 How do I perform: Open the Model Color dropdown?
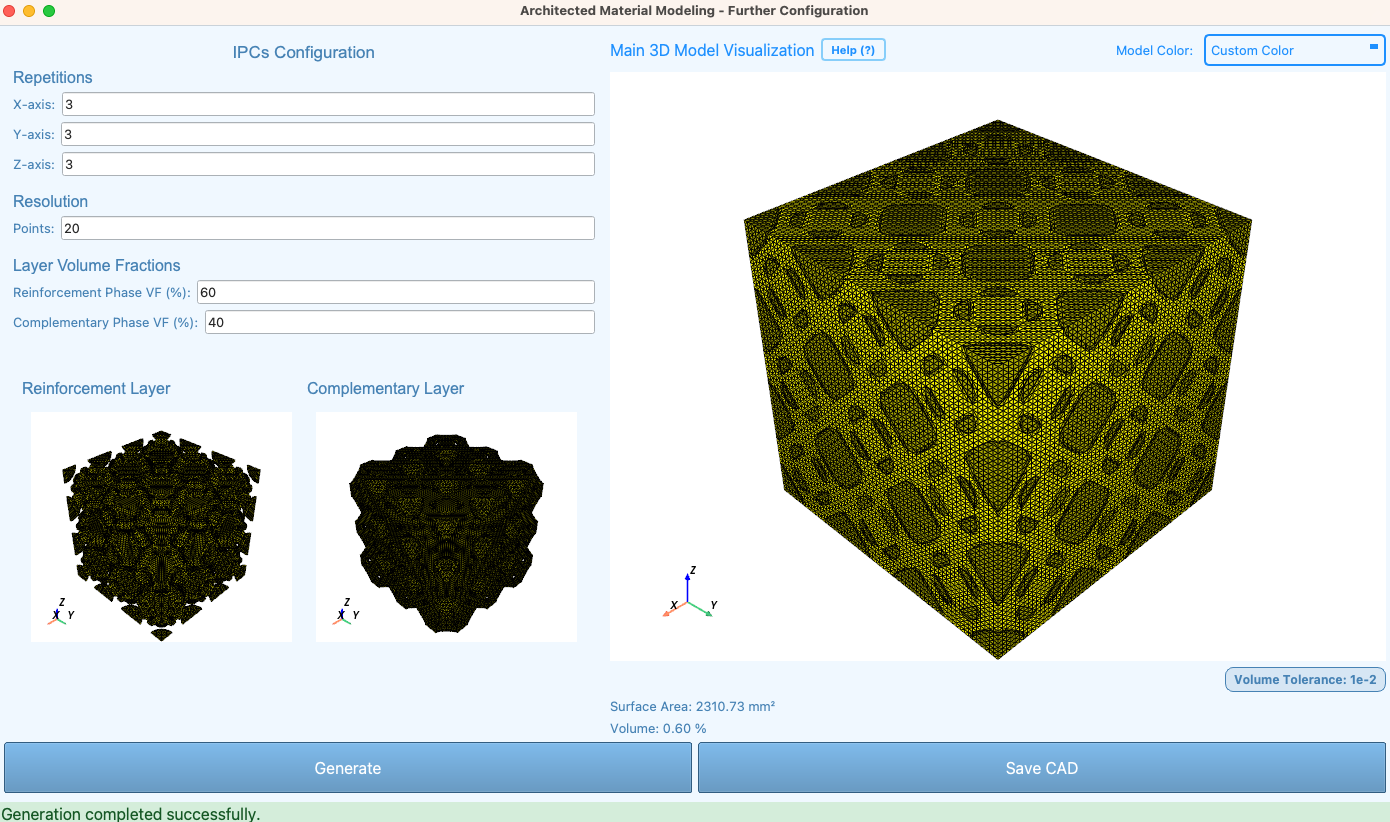(1294, 50)
